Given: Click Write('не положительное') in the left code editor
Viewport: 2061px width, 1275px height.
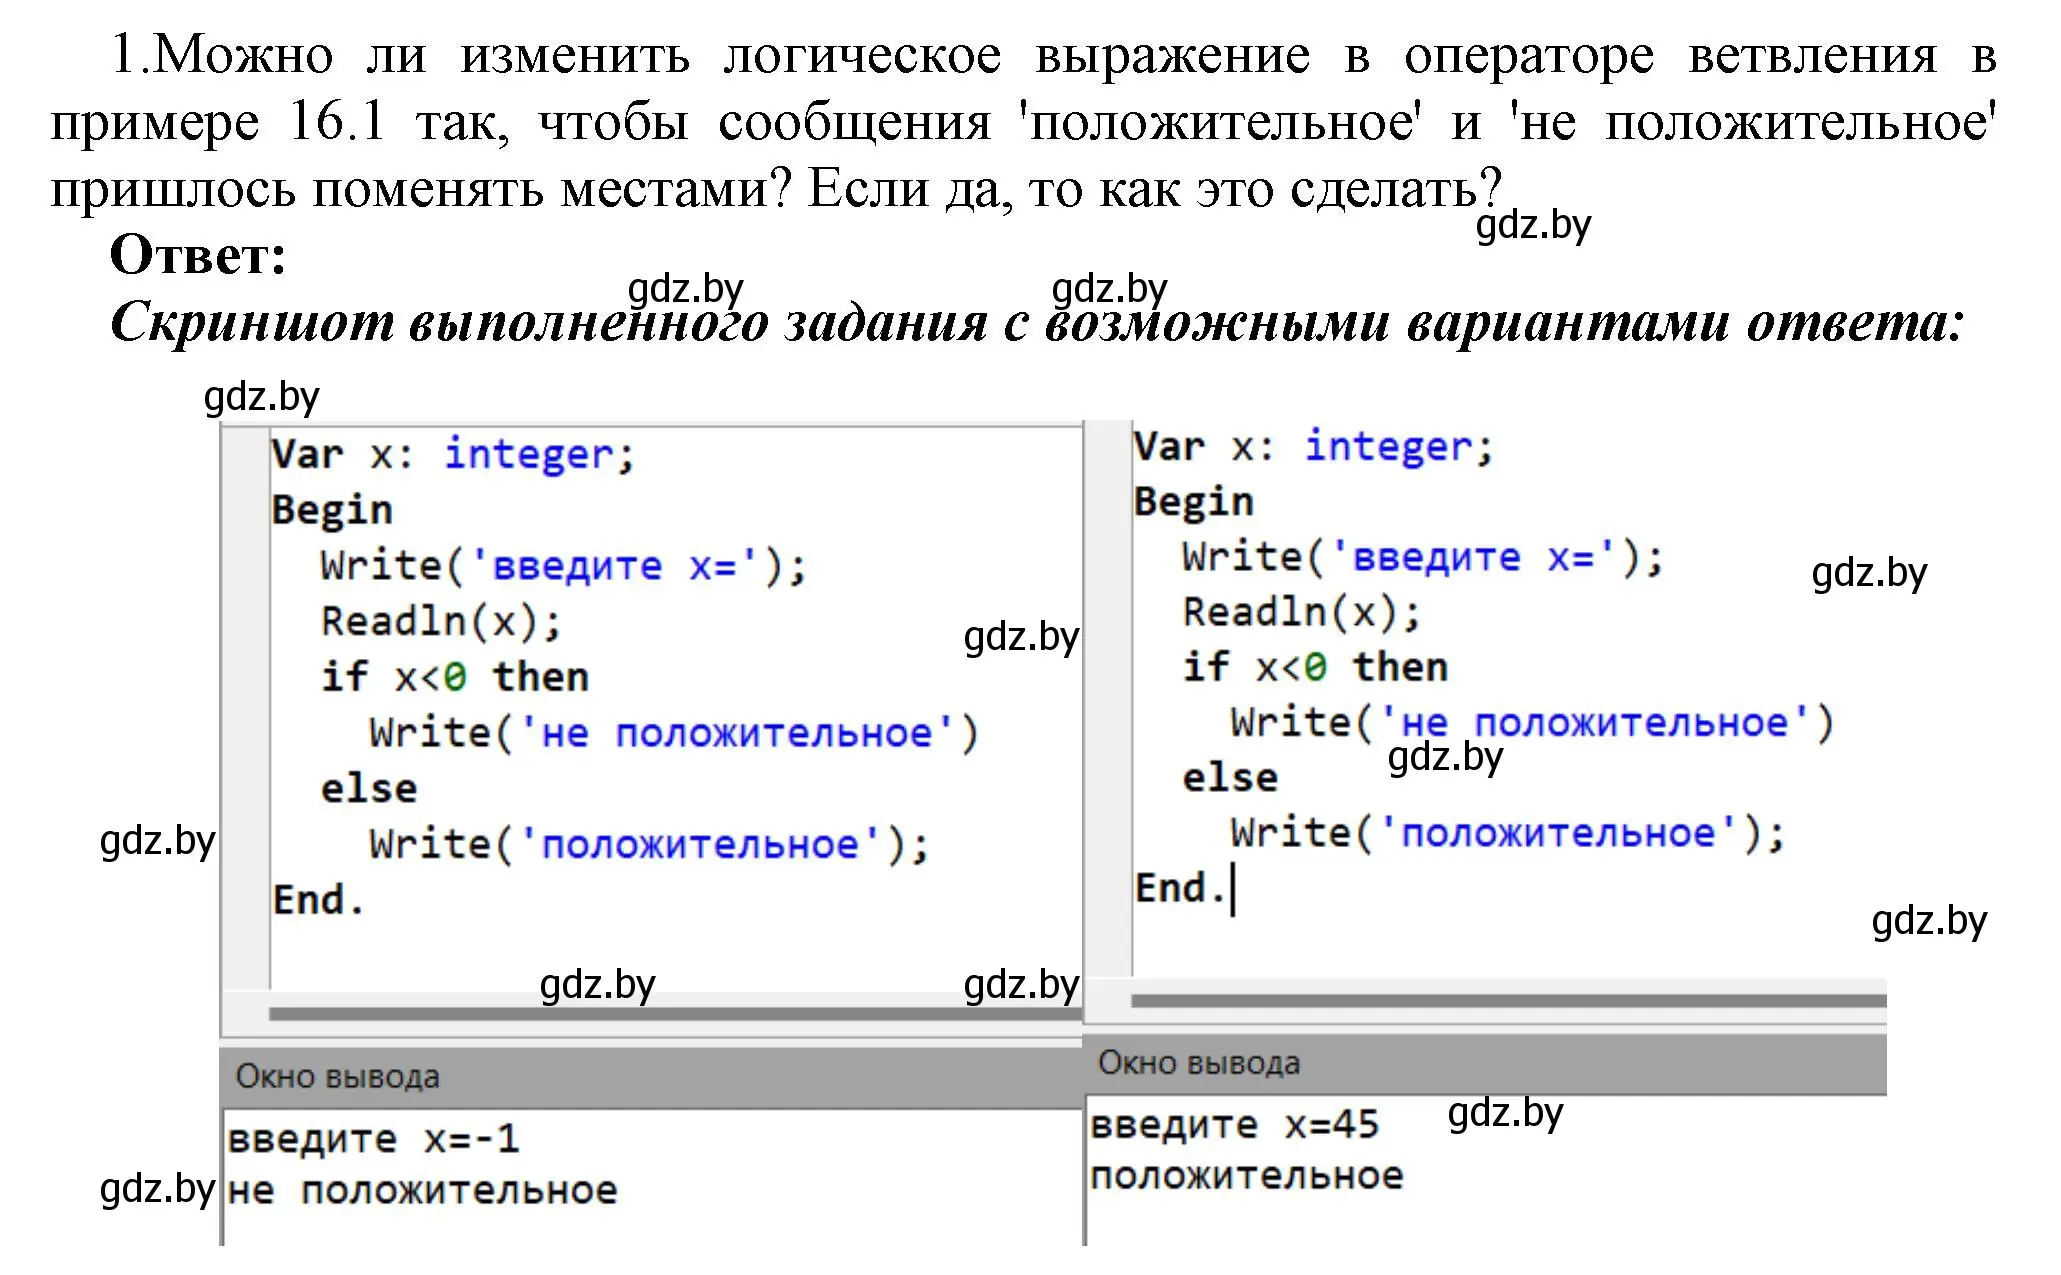Looking at the screenshot, I should point(674,734).
